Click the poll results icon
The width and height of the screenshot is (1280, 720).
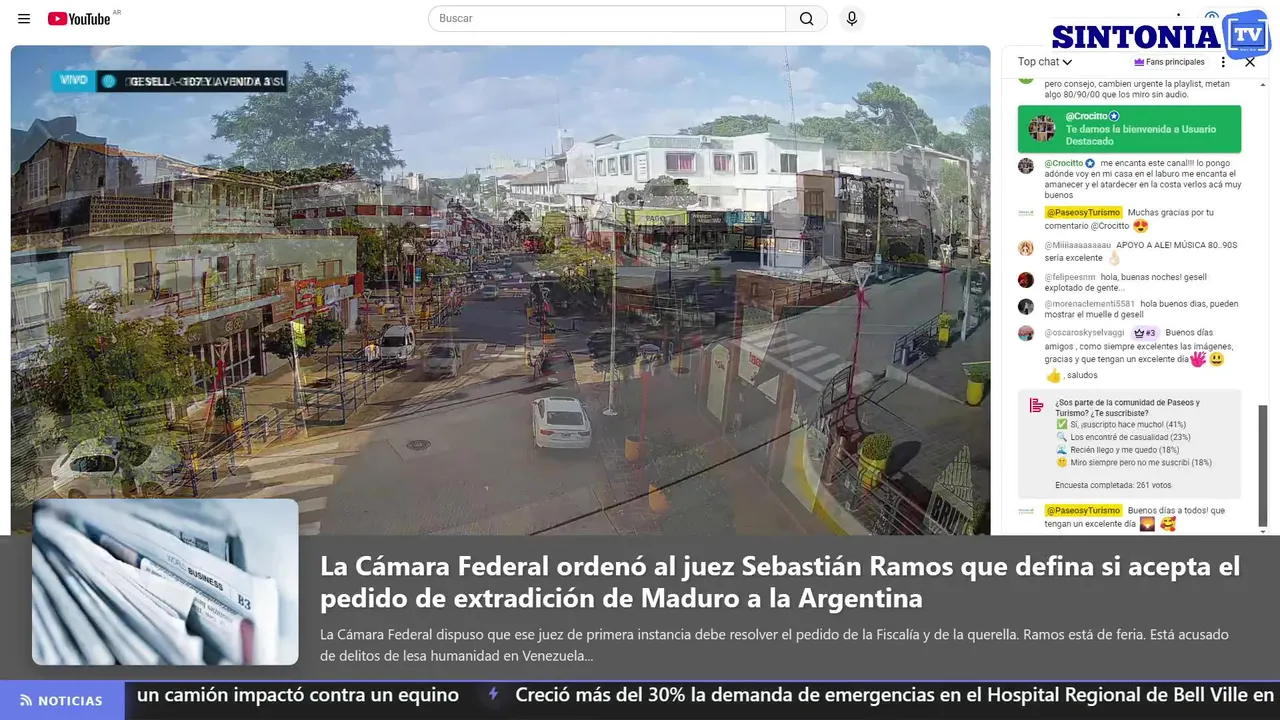tap(1037, 406)
